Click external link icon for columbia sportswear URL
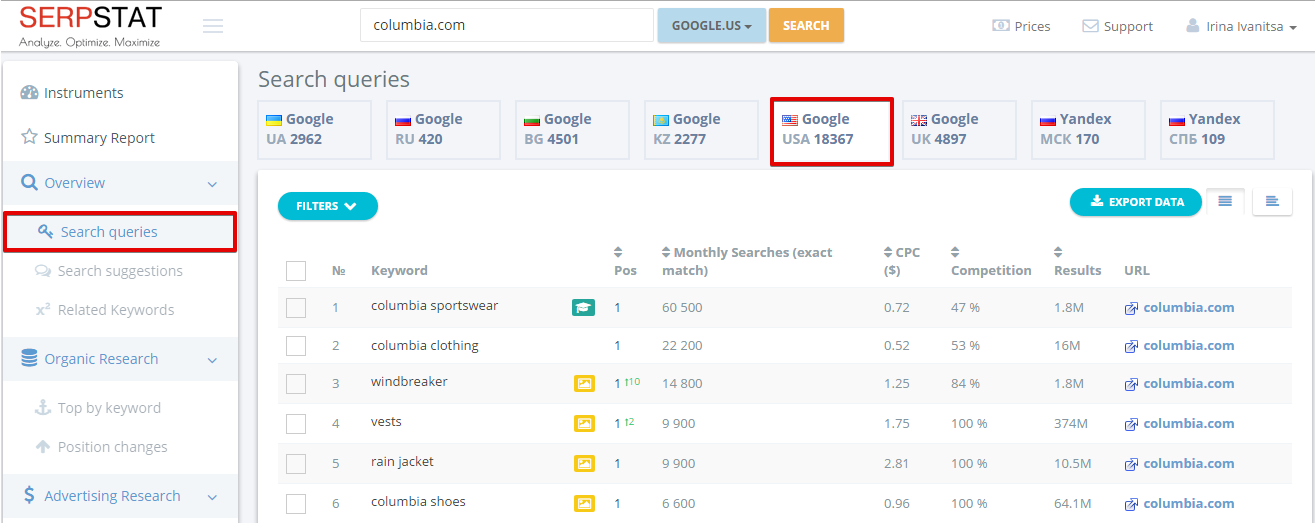This screenshot has width=1315, height=523. (1131, 308)
